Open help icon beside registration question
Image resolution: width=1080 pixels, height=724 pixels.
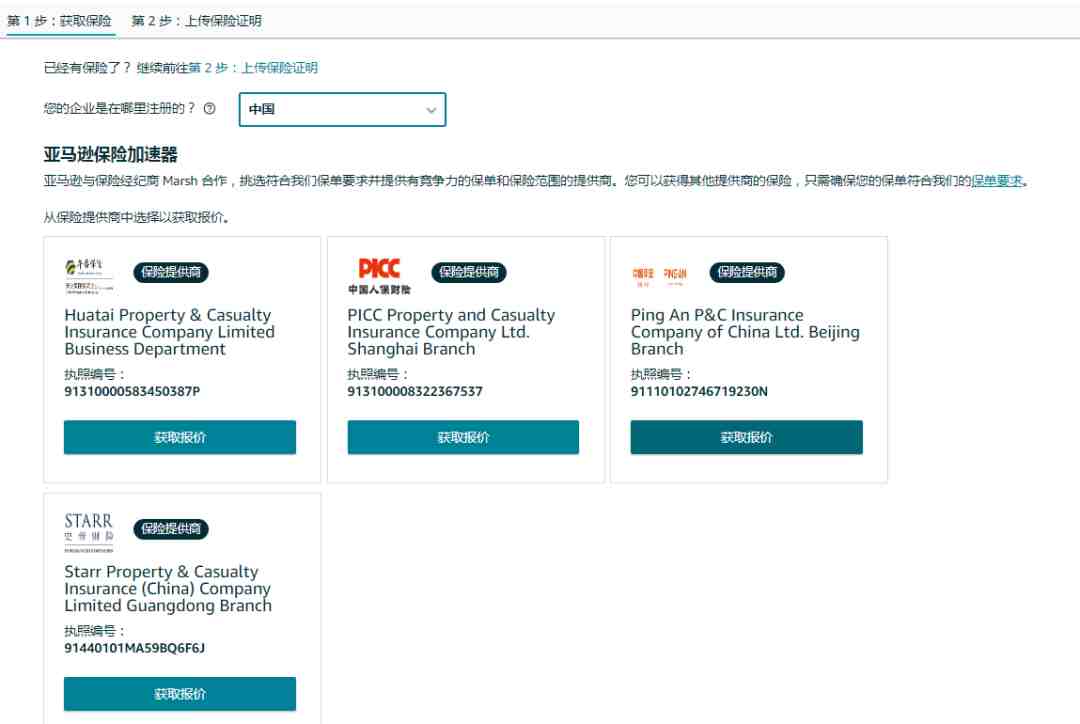(x=209, y=109)
